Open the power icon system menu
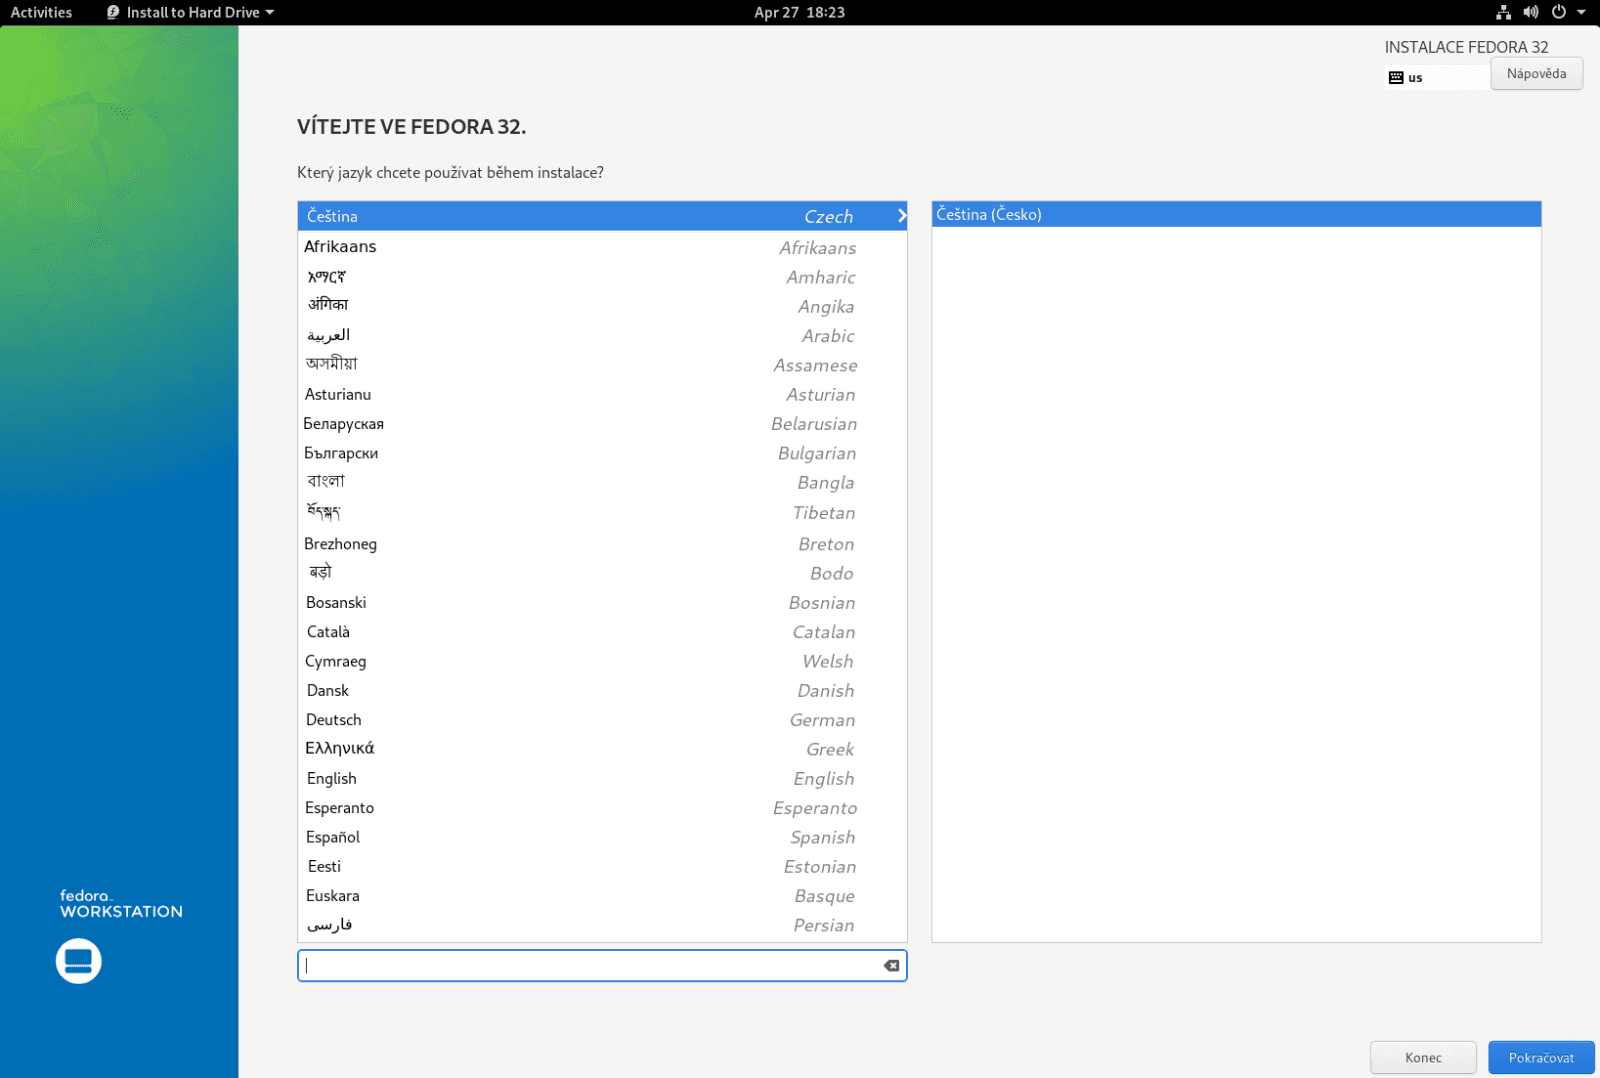1600x1078 pixels. pos(1559,12)
